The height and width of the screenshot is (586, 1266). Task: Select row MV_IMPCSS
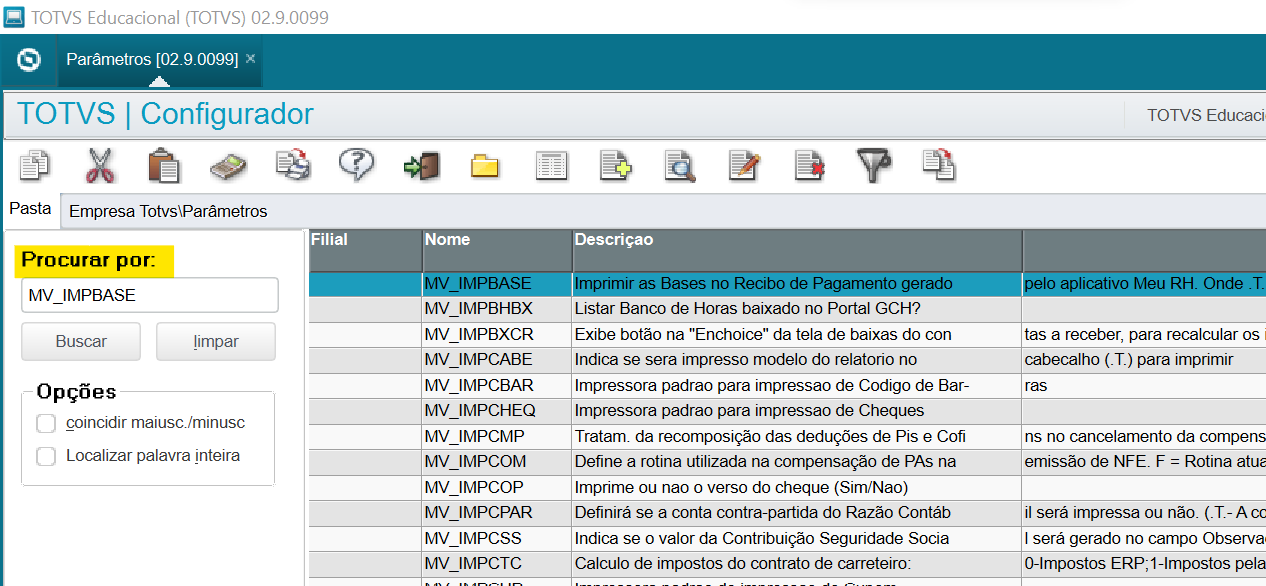[x=787, y=538]
